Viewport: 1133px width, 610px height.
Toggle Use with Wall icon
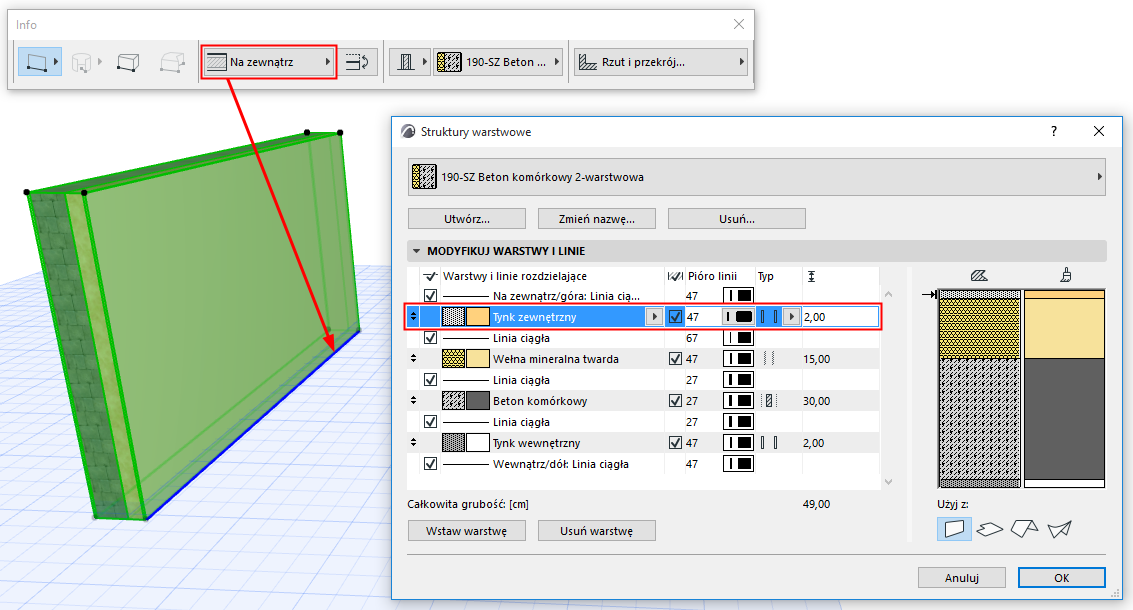pos(955,528)
